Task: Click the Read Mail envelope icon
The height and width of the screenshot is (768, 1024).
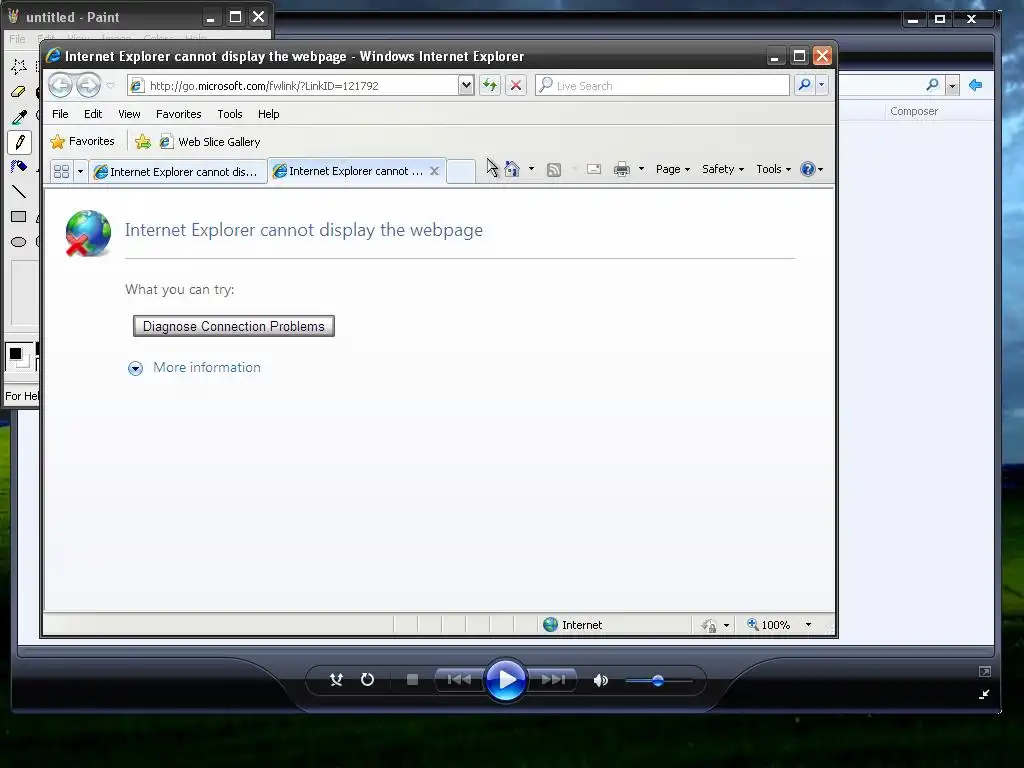Action: (x=594, y=169)
